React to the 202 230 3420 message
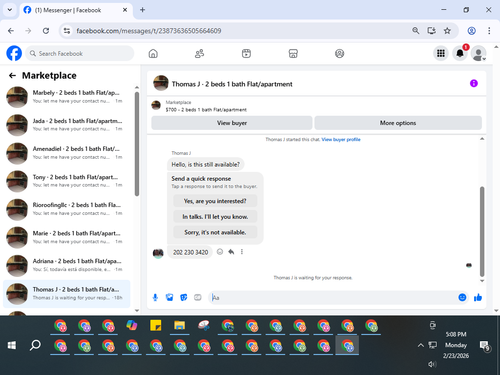 tap(220, 252)
